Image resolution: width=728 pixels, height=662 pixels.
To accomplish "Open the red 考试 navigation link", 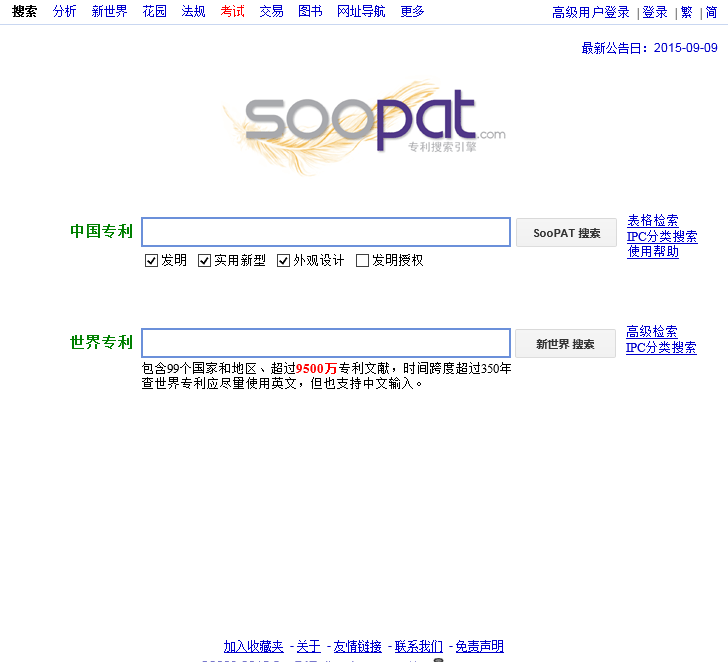I will coord(232,11).
